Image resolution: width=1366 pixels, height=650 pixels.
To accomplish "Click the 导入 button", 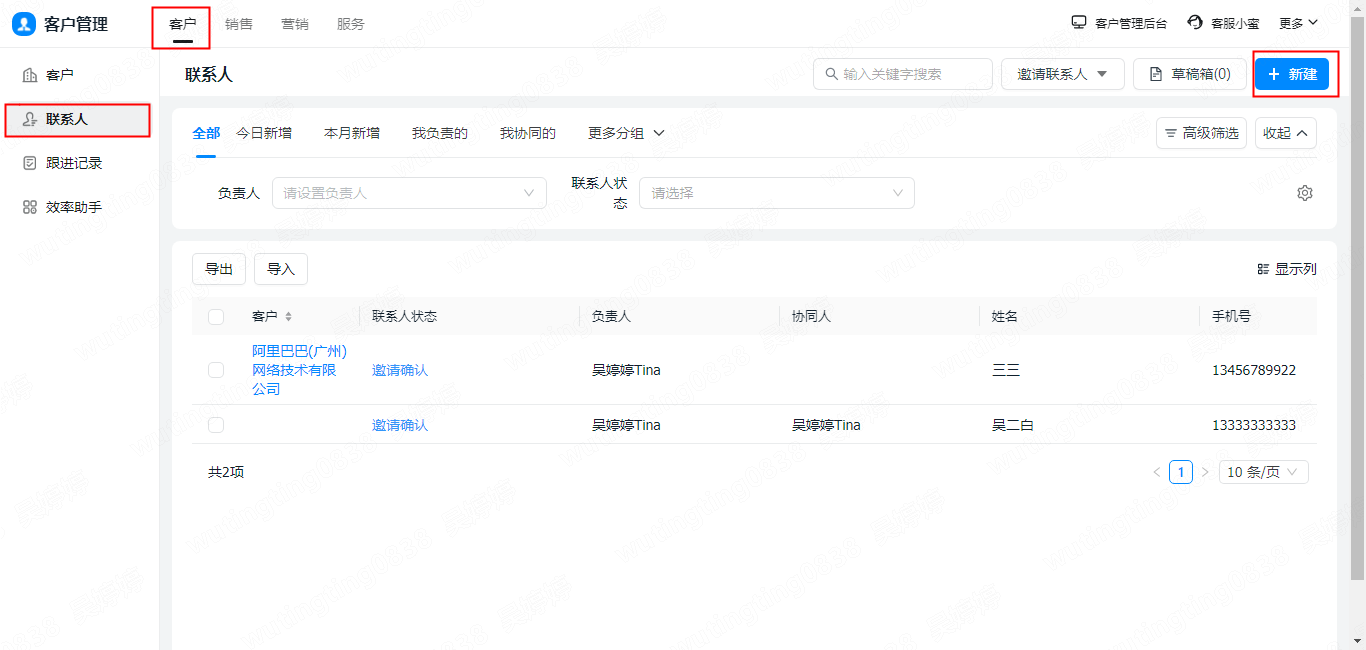I will click(x=281, y=269).
